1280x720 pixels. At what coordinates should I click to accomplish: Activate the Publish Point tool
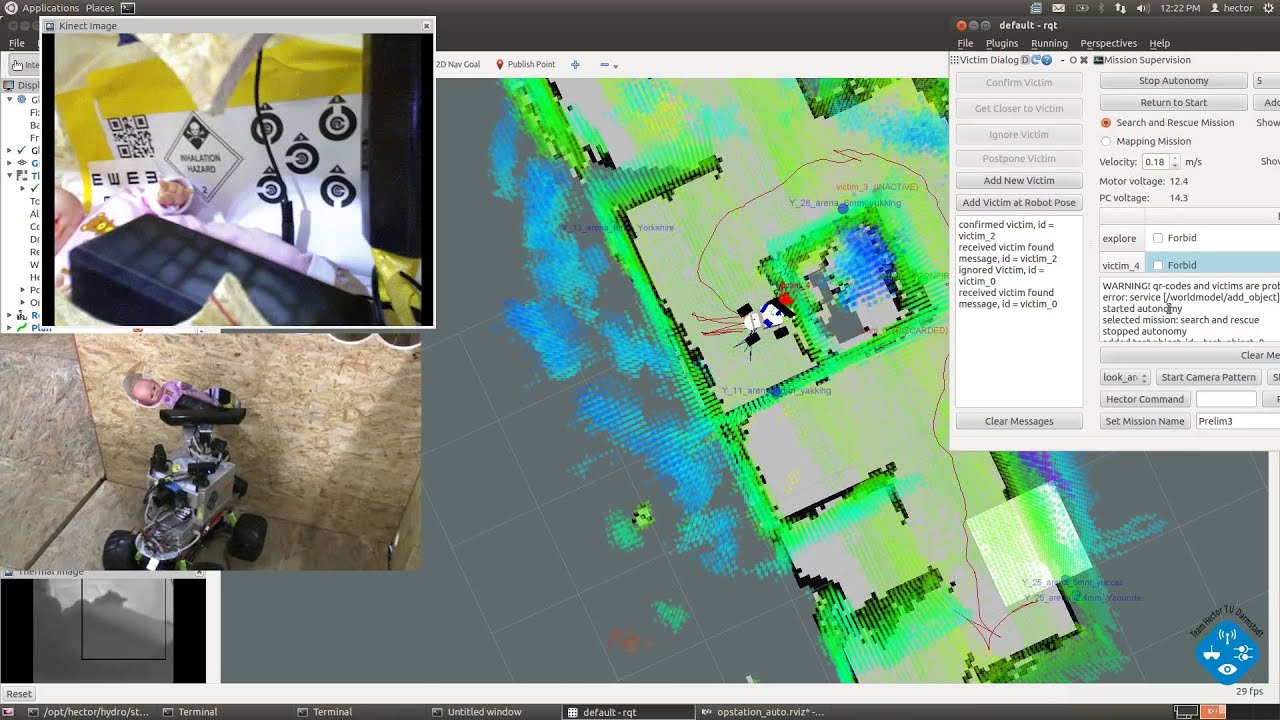[525, 64]
